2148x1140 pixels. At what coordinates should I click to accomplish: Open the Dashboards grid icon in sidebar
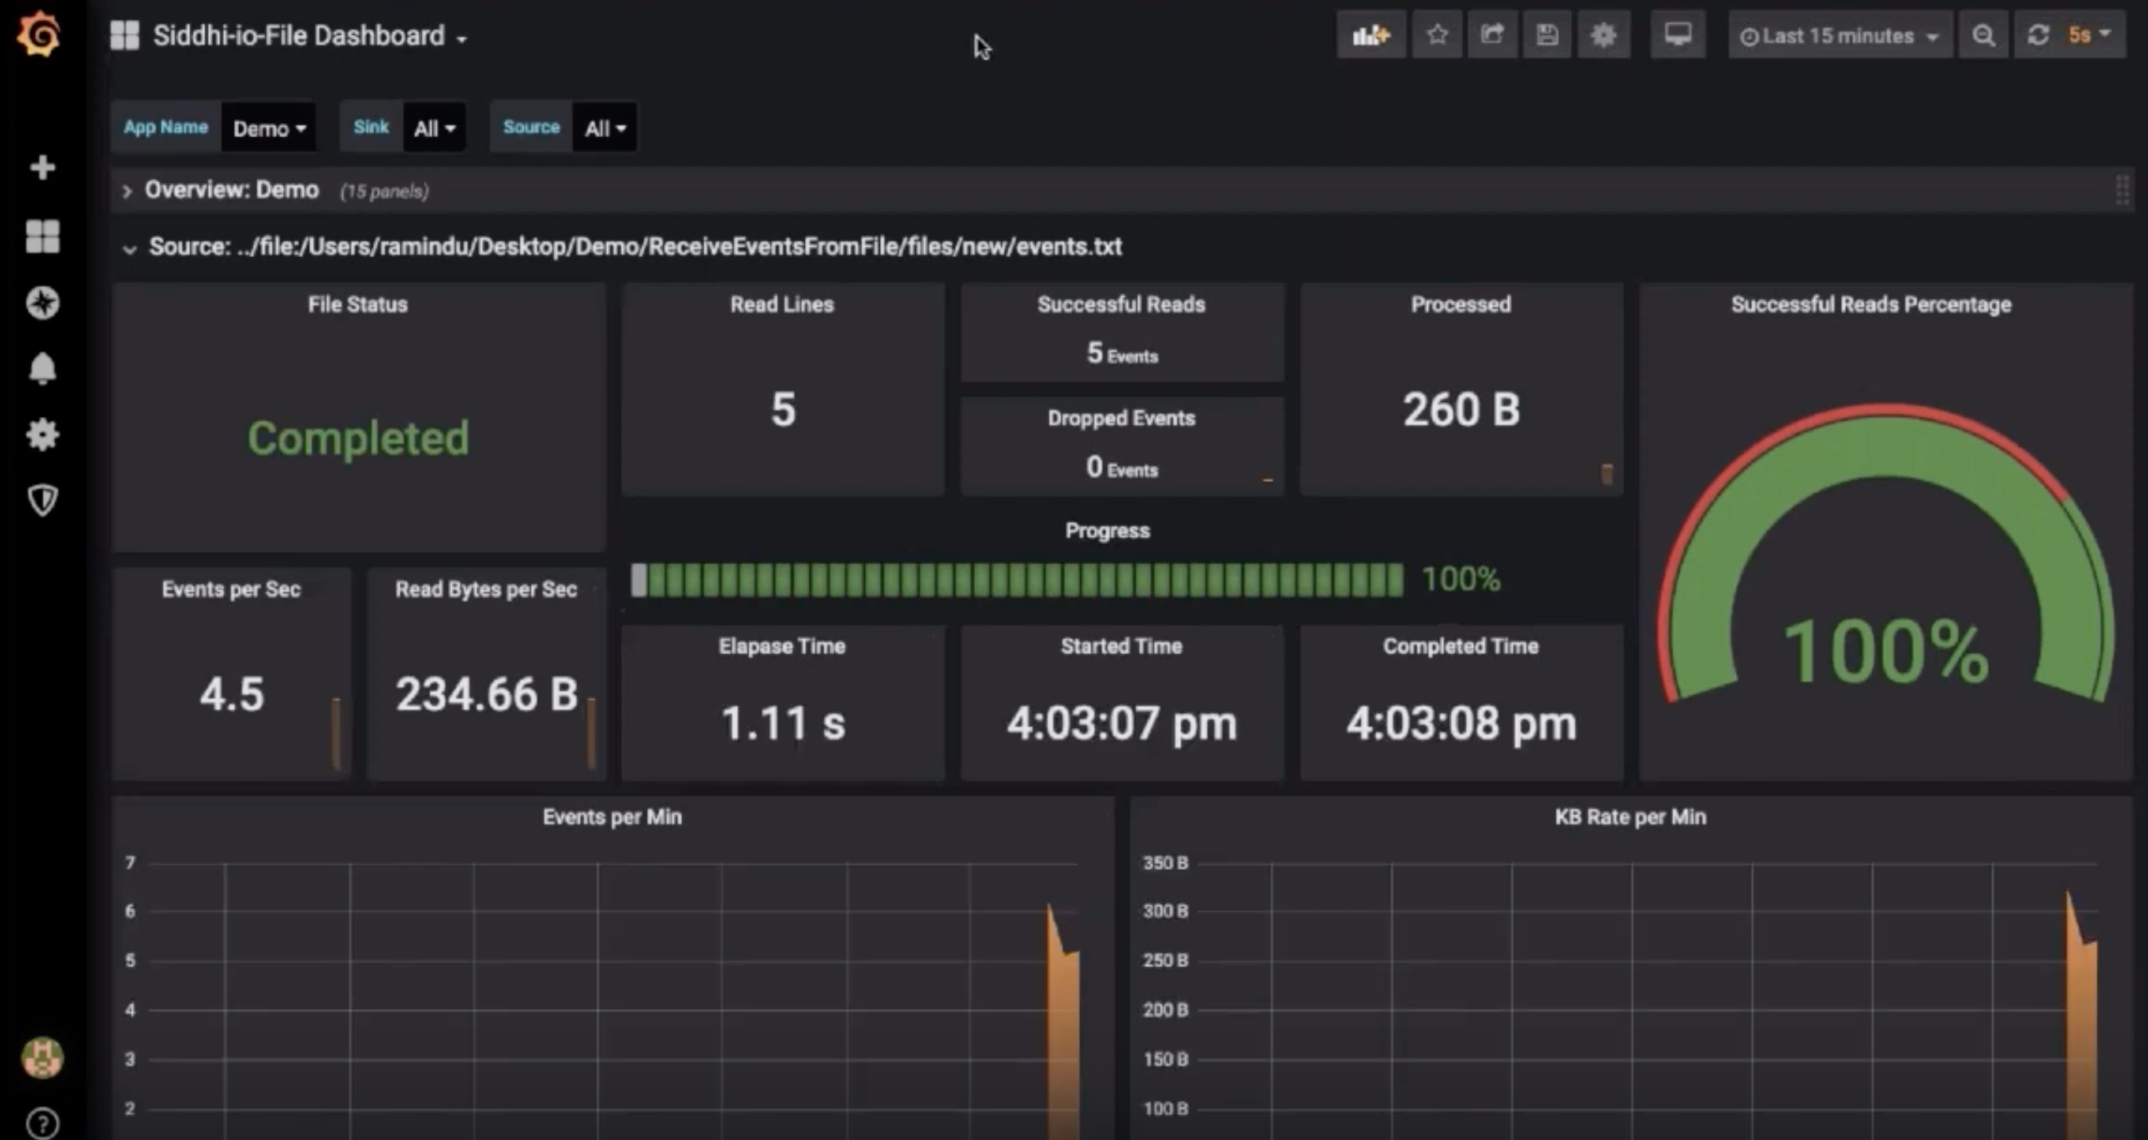pyautogui.click(x=42, y=237)
